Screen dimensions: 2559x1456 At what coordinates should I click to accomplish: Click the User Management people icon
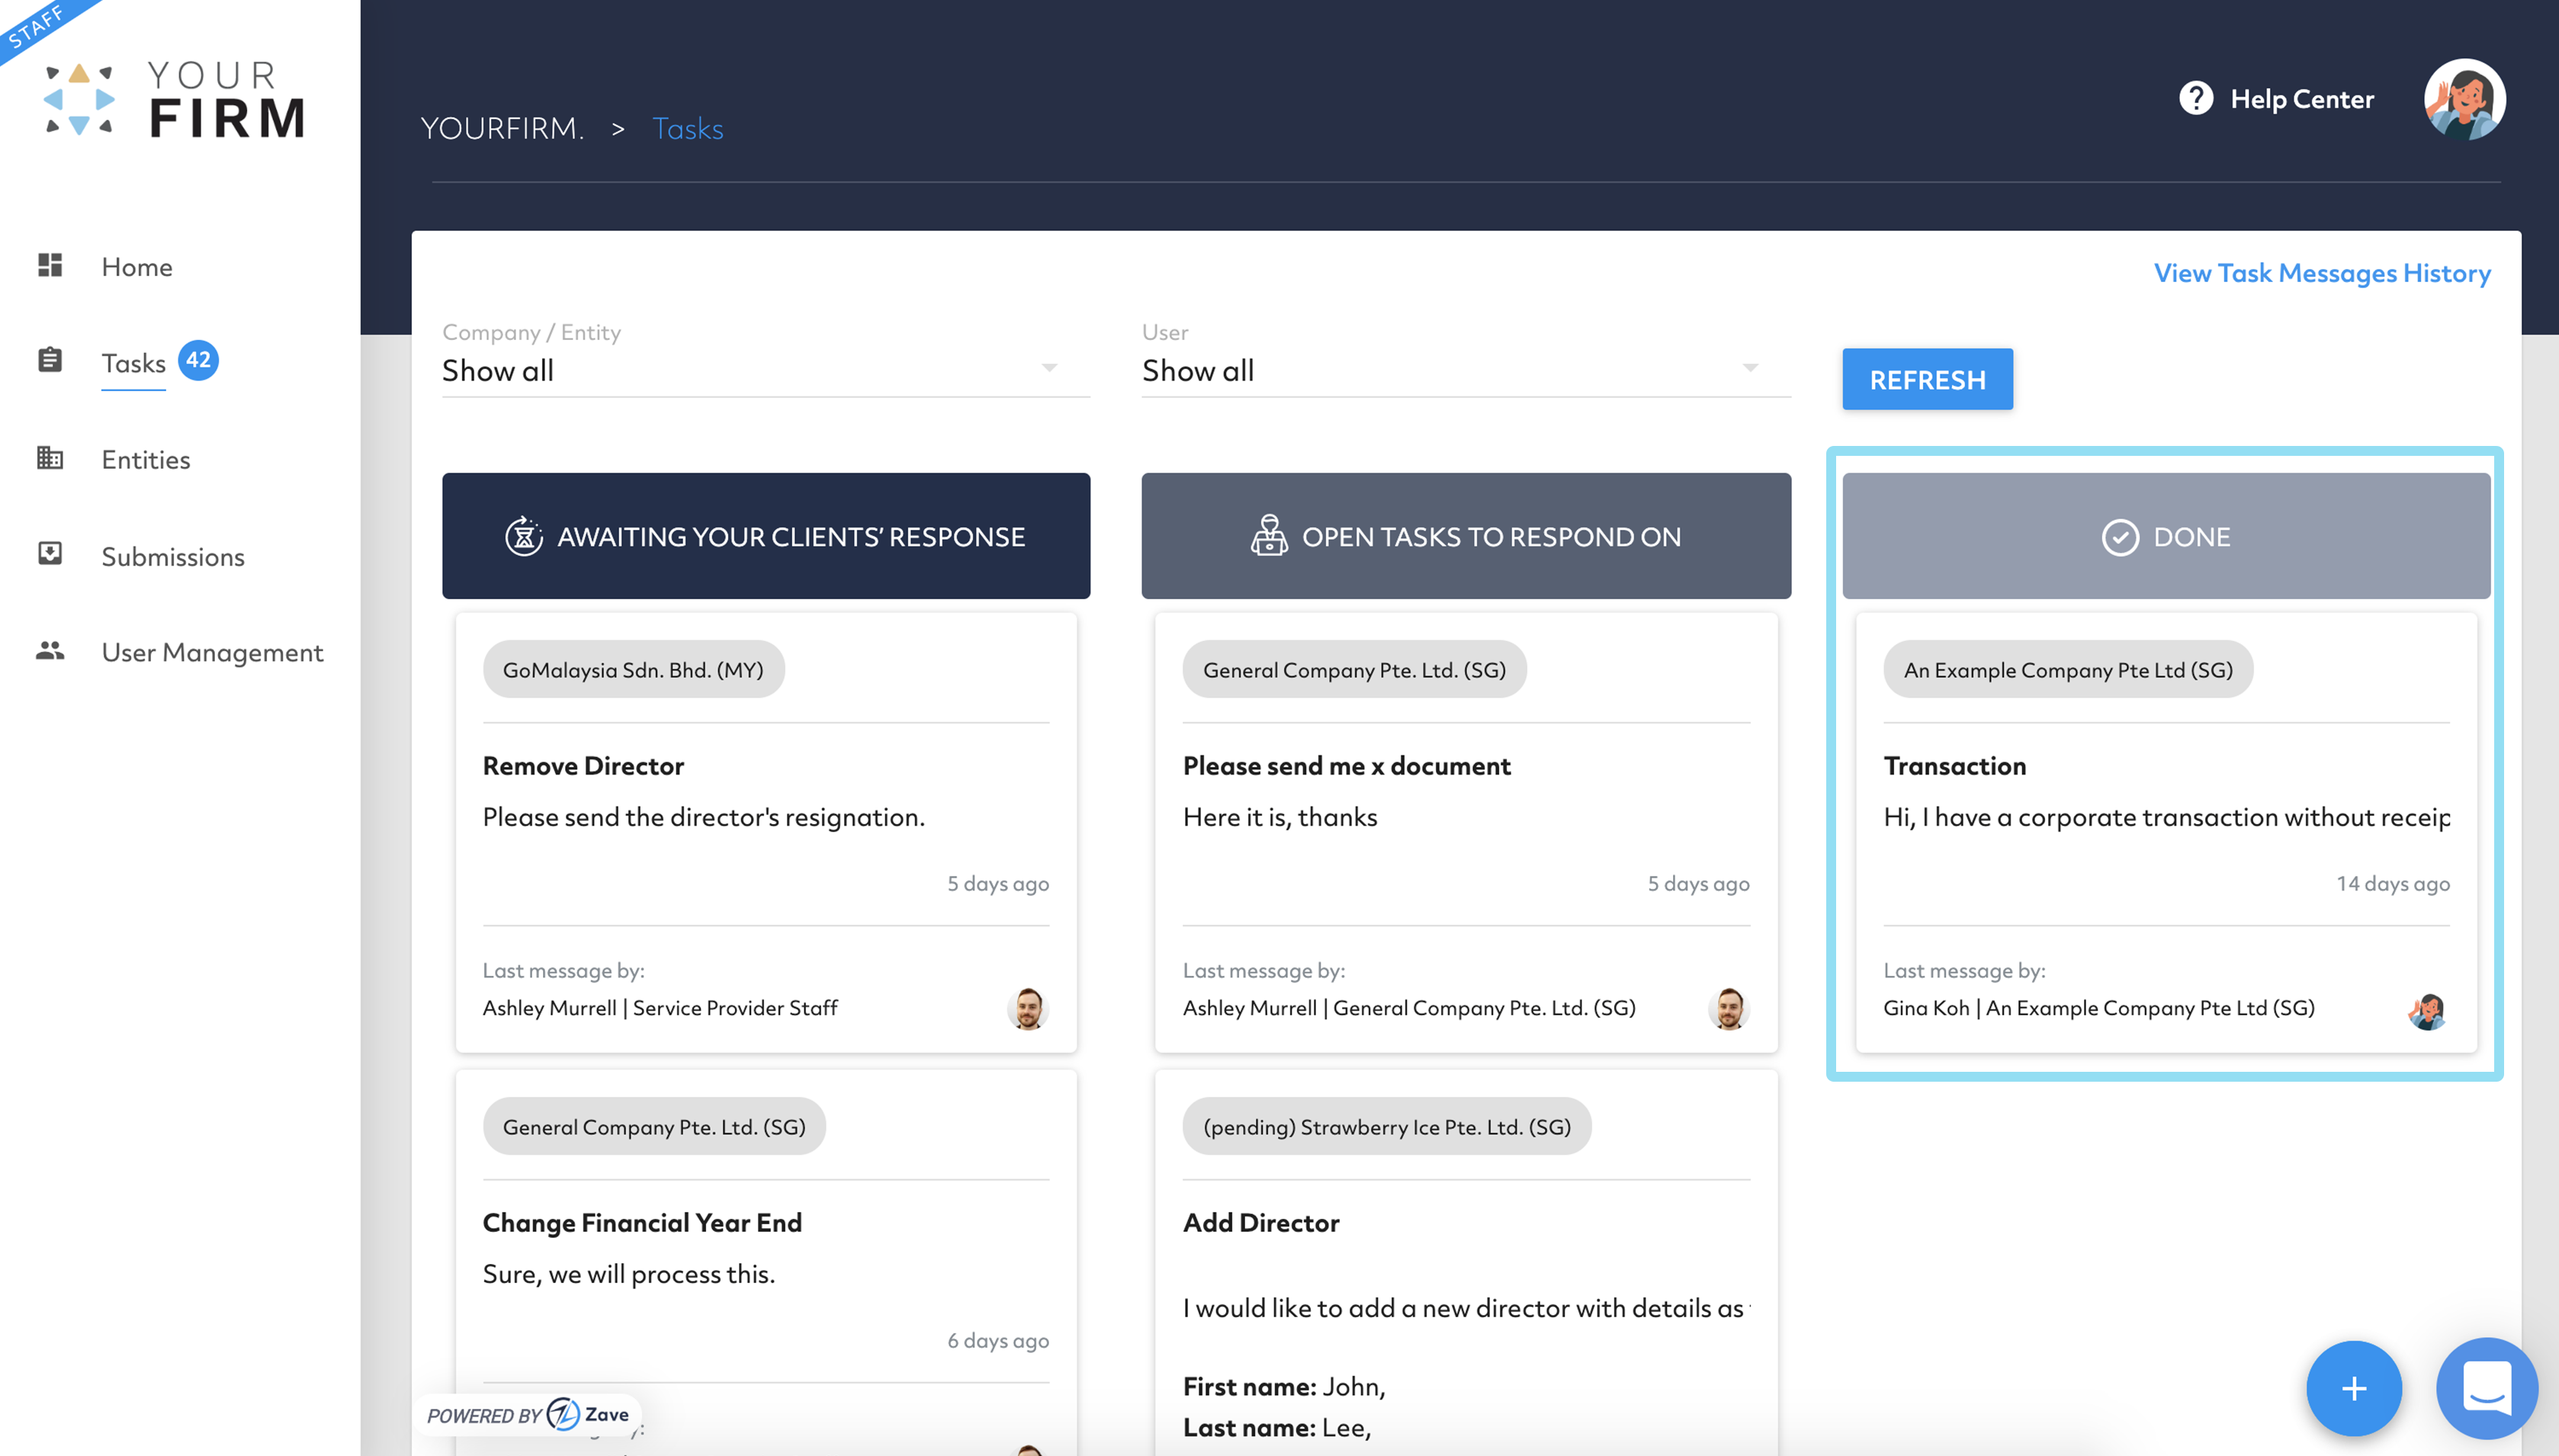point(50,651)
